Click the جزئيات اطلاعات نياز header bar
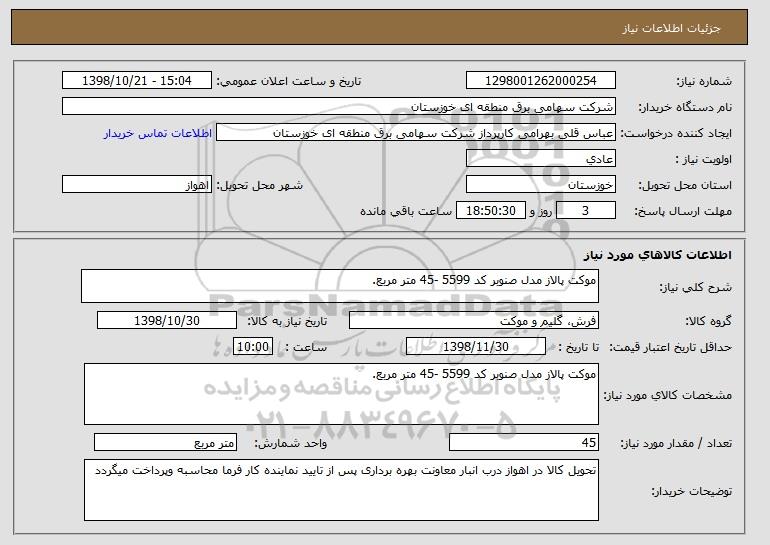This screenshot has height=545, width=770. [380, 27]
